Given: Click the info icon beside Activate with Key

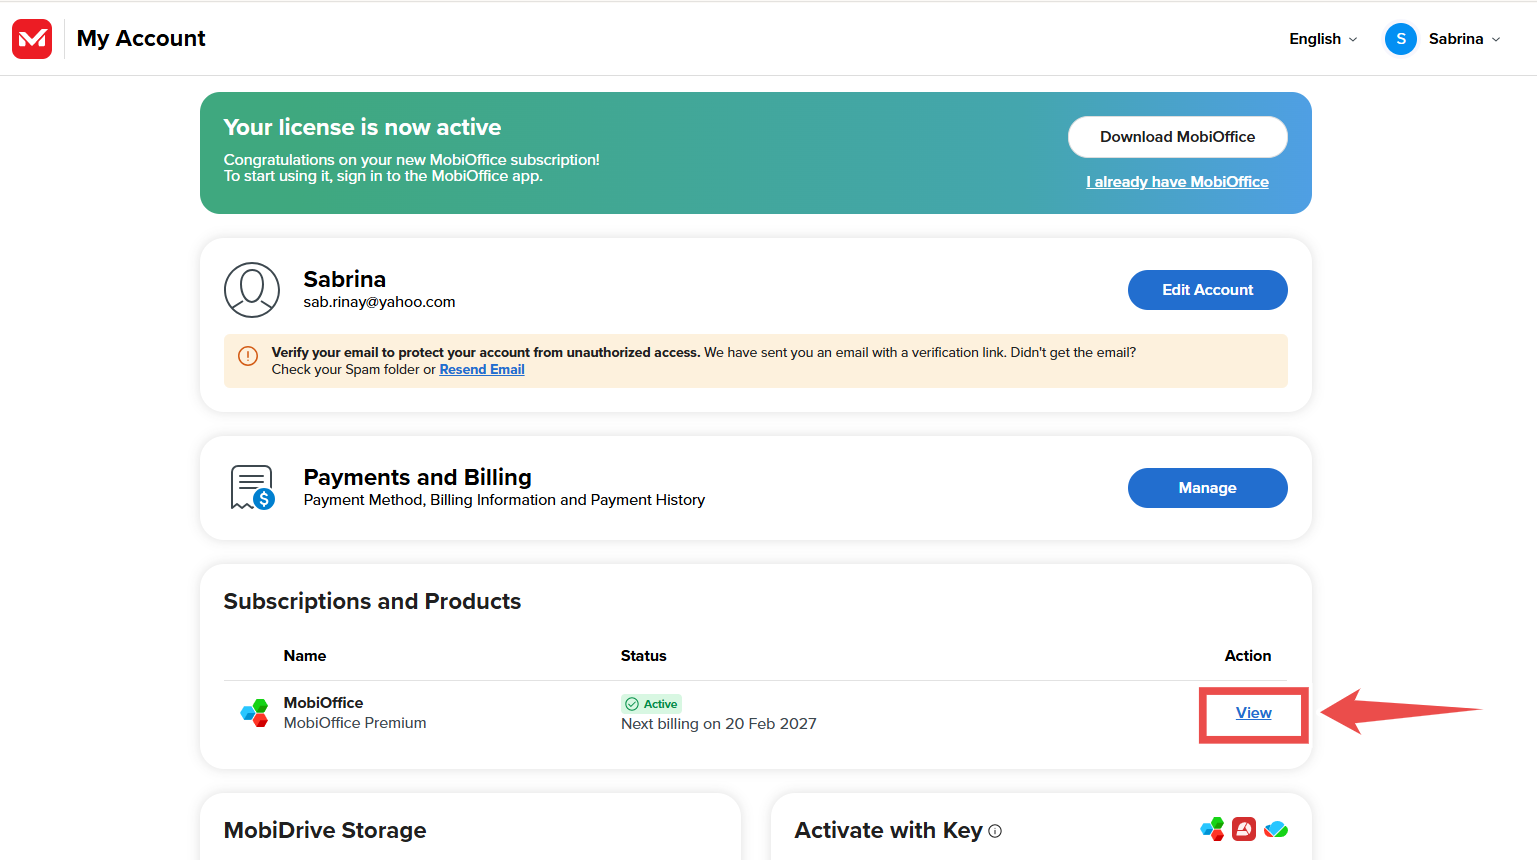Looking at the screenshot, I should tap(995, 831).
